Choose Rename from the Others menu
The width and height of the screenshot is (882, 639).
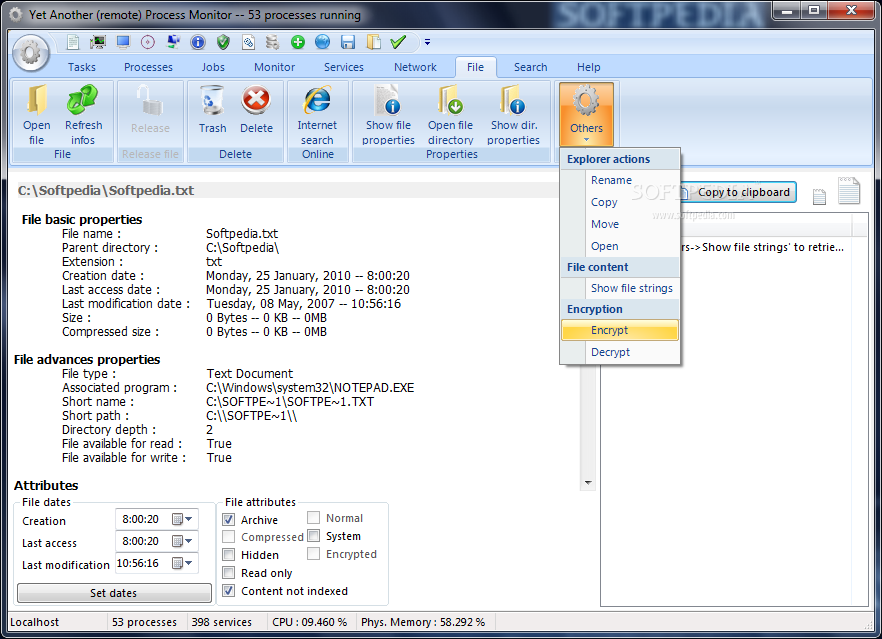pyautogui.click(x=620, y=180)
